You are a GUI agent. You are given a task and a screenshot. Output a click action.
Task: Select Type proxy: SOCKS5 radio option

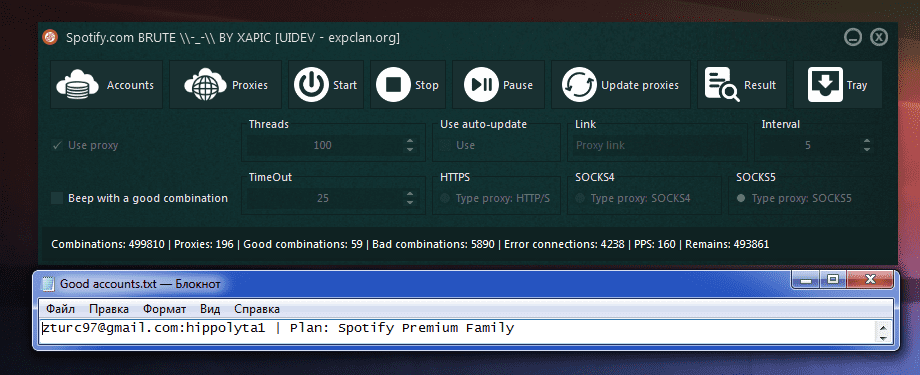[x=742, y=198]
